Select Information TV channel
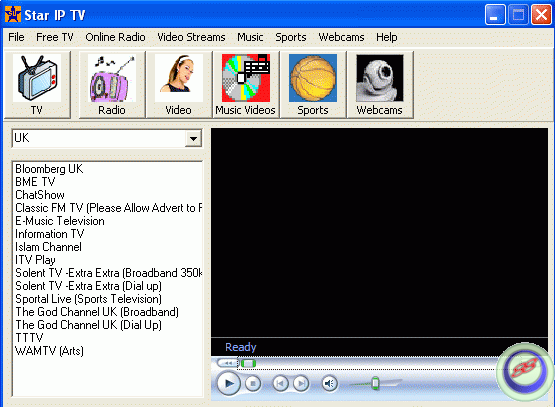The height and width of the screenshot is (407, 555). point(50,234)
